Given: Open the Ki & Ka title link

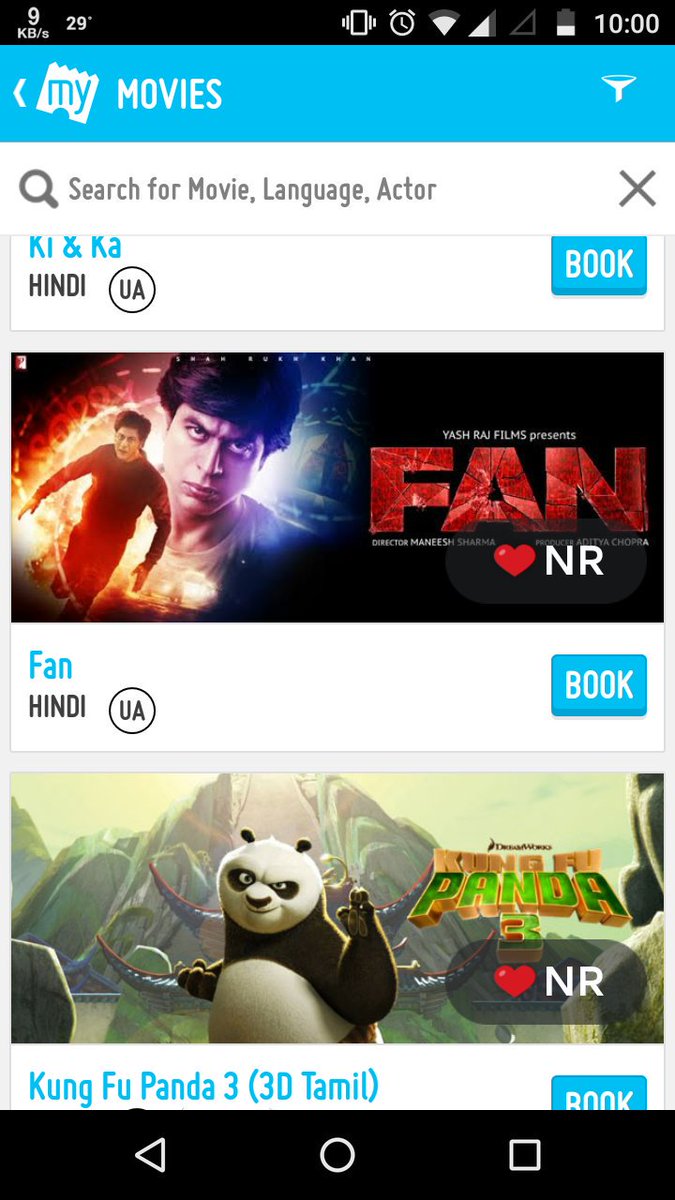Looking at the screenshot, I should point(75,247).
